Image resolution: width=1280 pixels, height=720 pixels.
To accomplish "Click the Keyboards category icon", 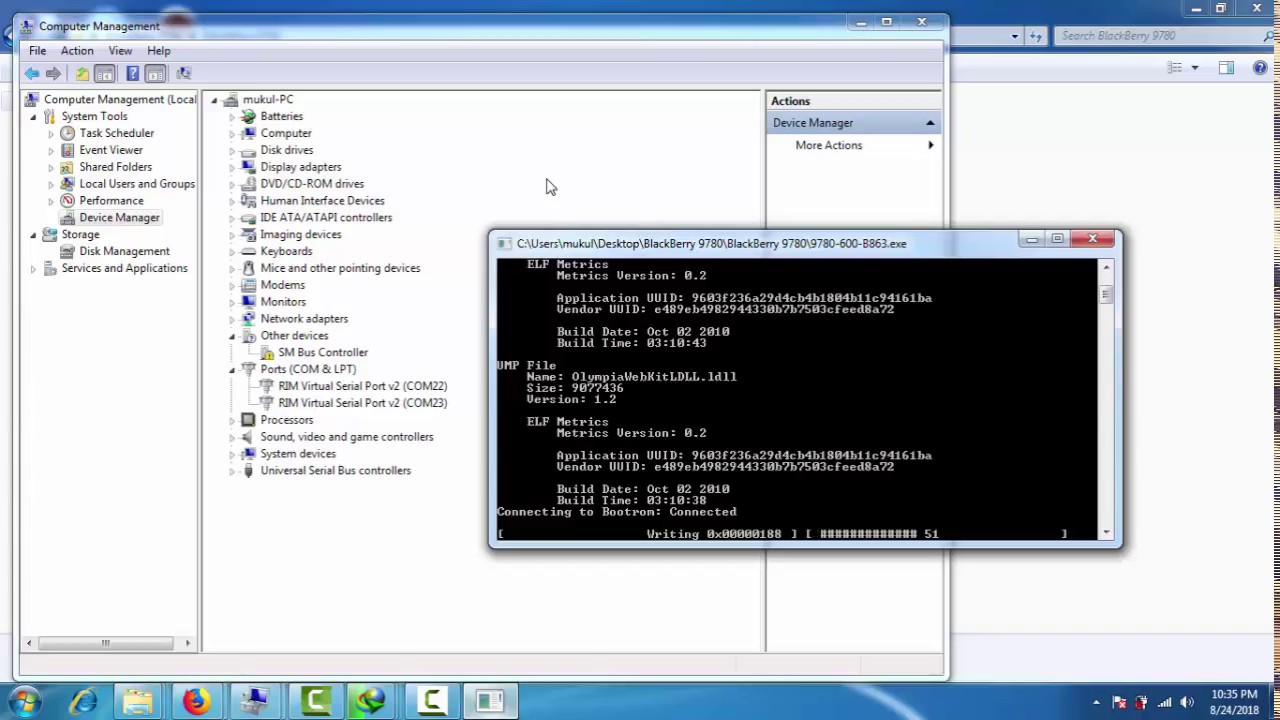I will 248,251.
